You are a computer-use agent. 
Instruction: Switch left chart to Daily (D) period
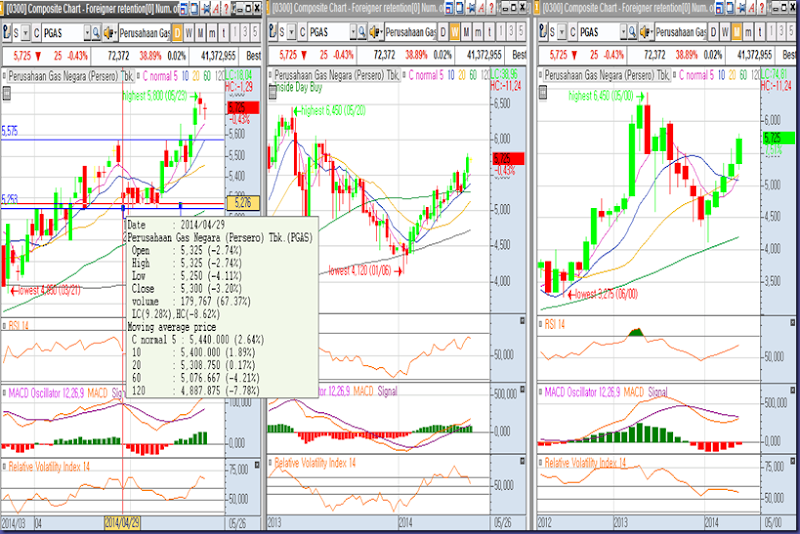177,33
